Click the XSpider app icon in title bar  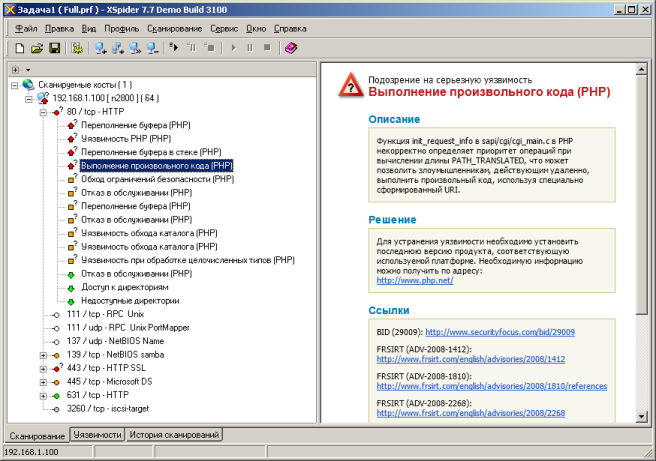click(10, 9)
